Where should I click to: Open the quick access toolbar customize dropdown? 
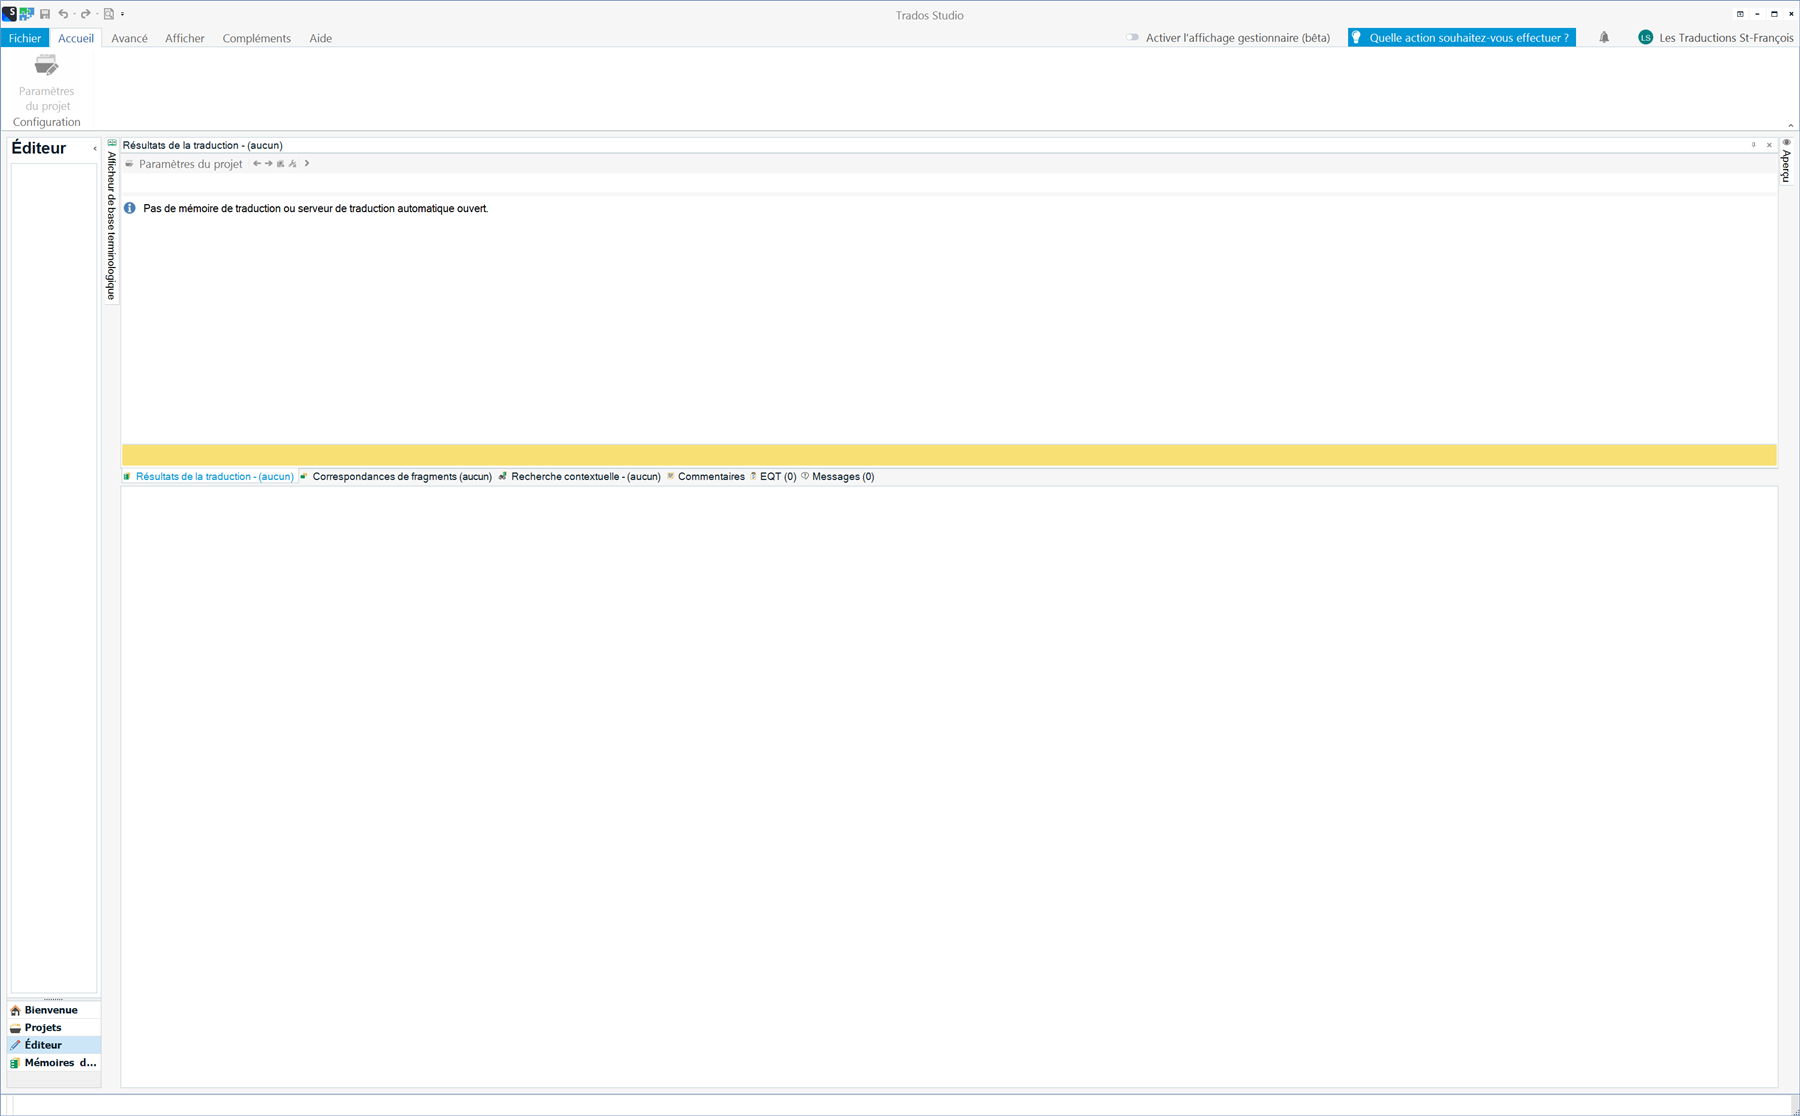[x=123, y=14]
